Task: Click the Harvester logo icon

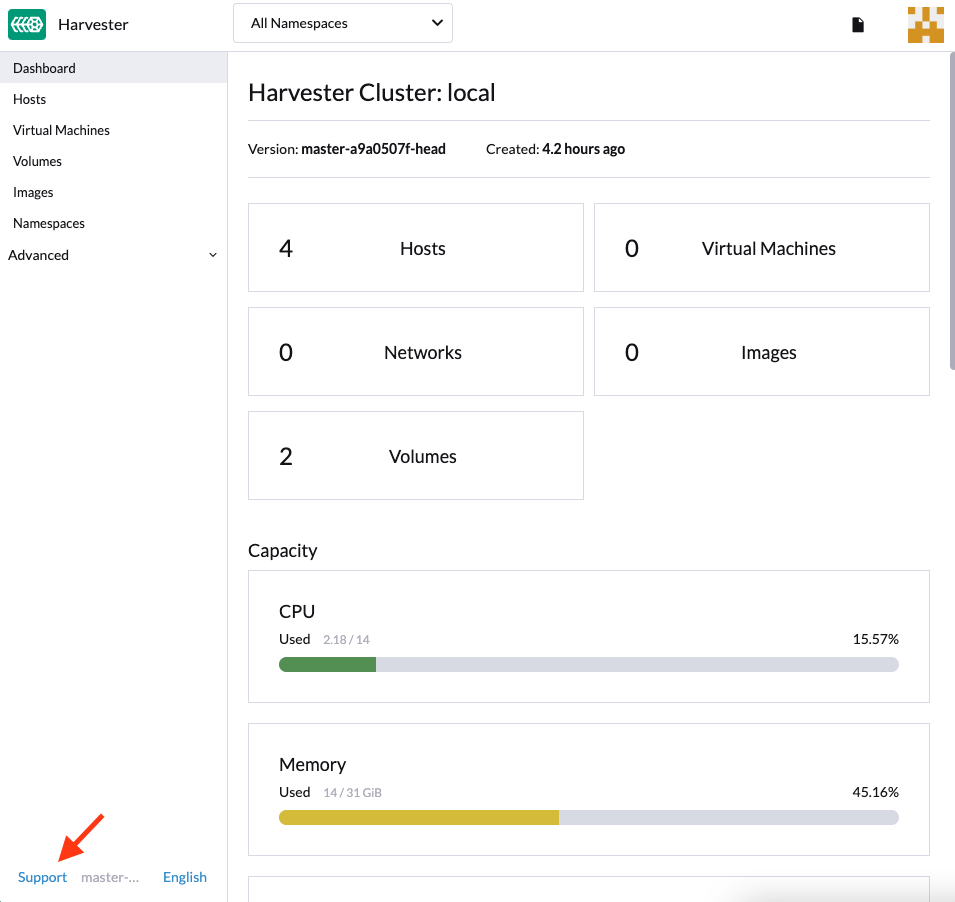Action: tap(26, 24)
